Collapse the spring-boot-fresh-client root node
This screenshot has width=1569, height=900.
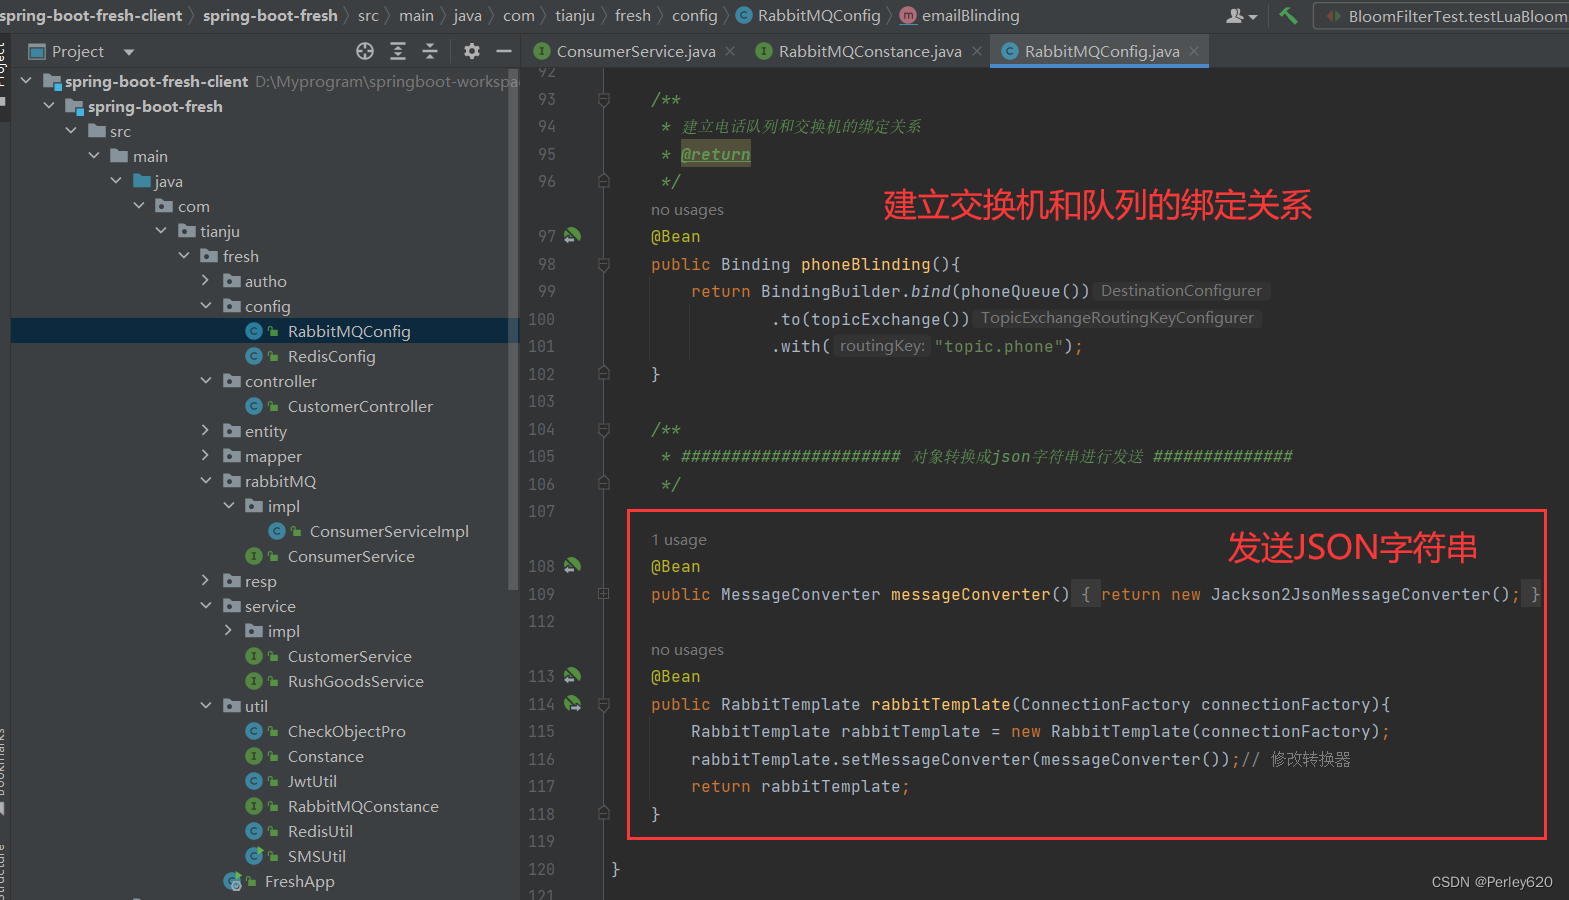[26, 81]
